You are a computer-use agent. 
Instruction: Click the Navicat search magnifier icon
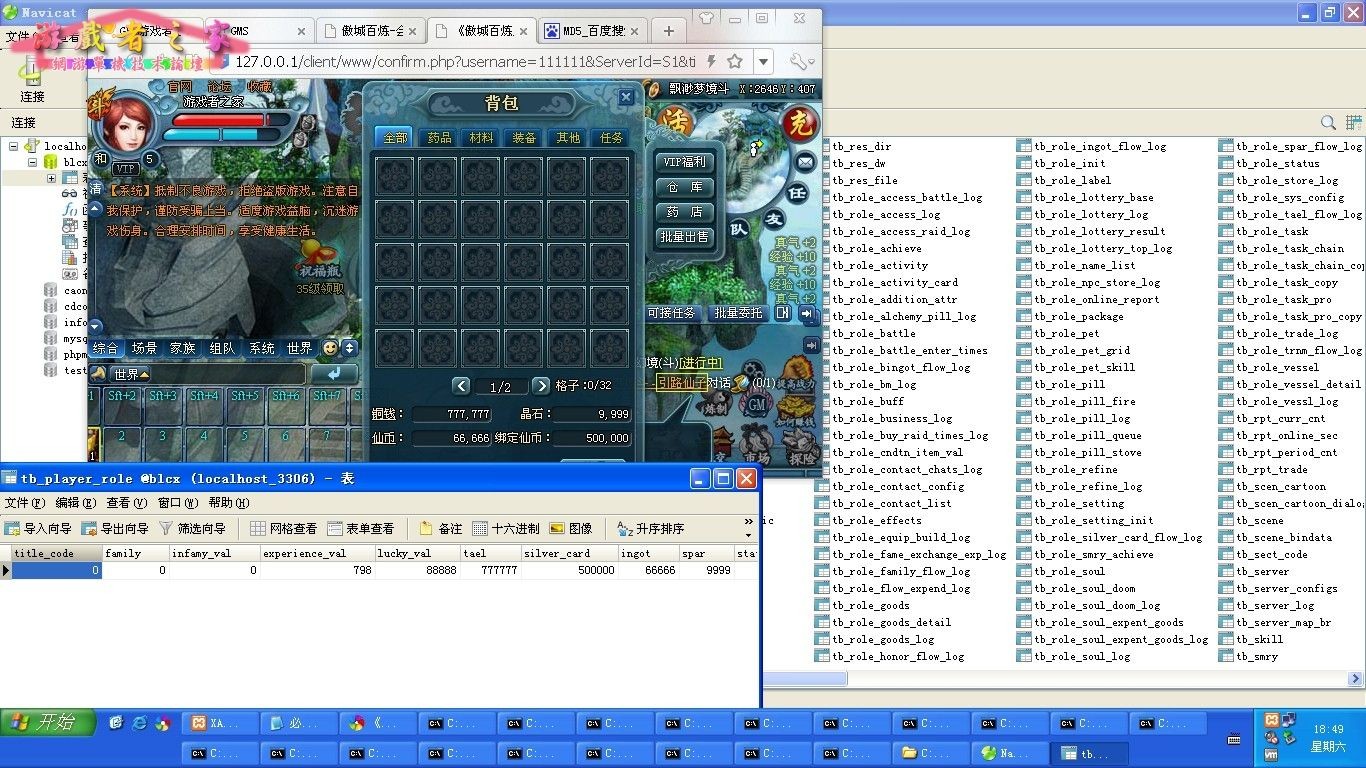click(x=1328, y=123)
